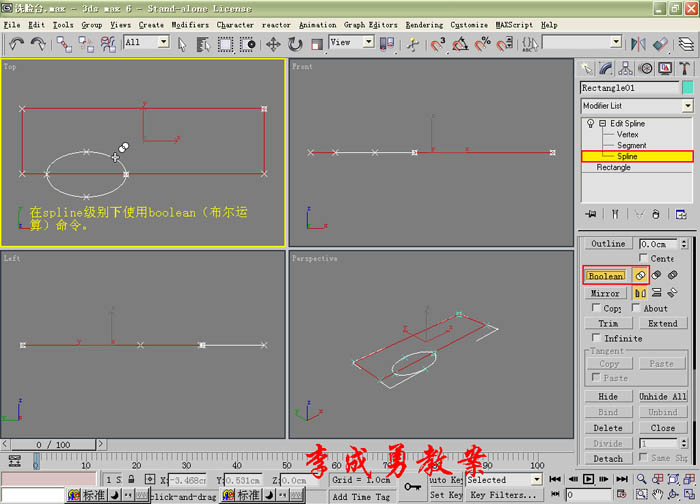Click the Play Animation button
The width and height of the screenshot is (700, 504).
[588, 479]
